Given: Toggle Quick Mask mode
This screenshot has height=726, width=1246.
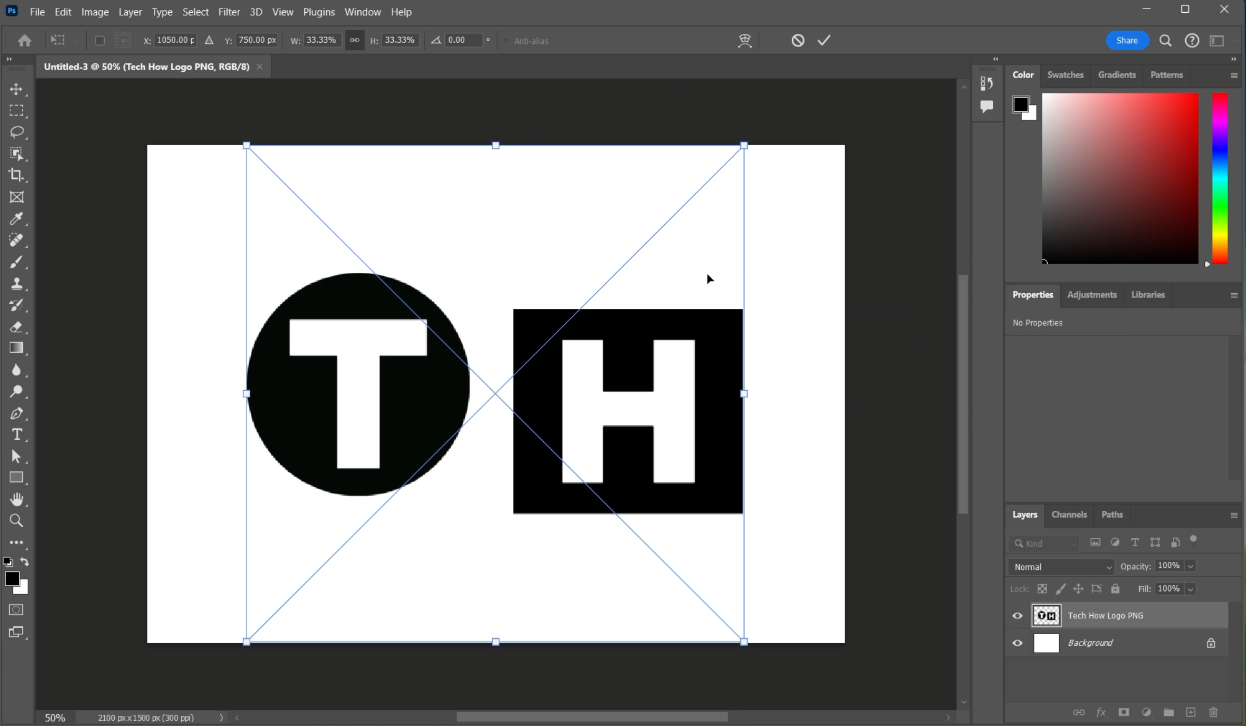Looking at the screenshot, I should (16, 609).
